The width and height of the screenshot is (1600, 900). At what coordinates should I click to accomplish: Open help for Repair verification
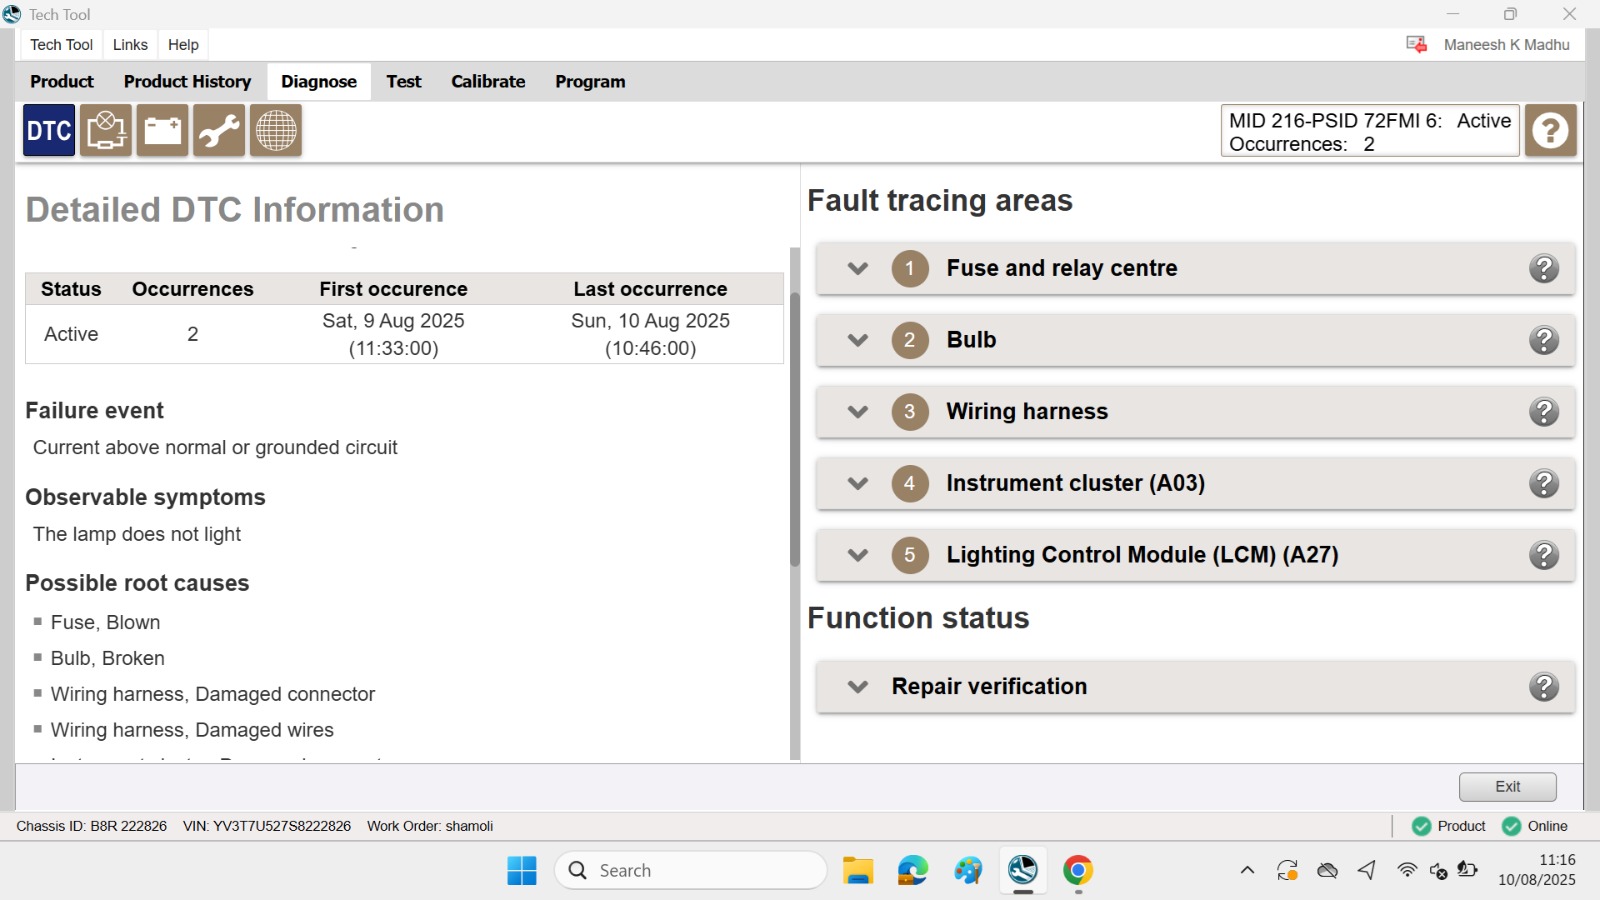(x=1544, y=687)
